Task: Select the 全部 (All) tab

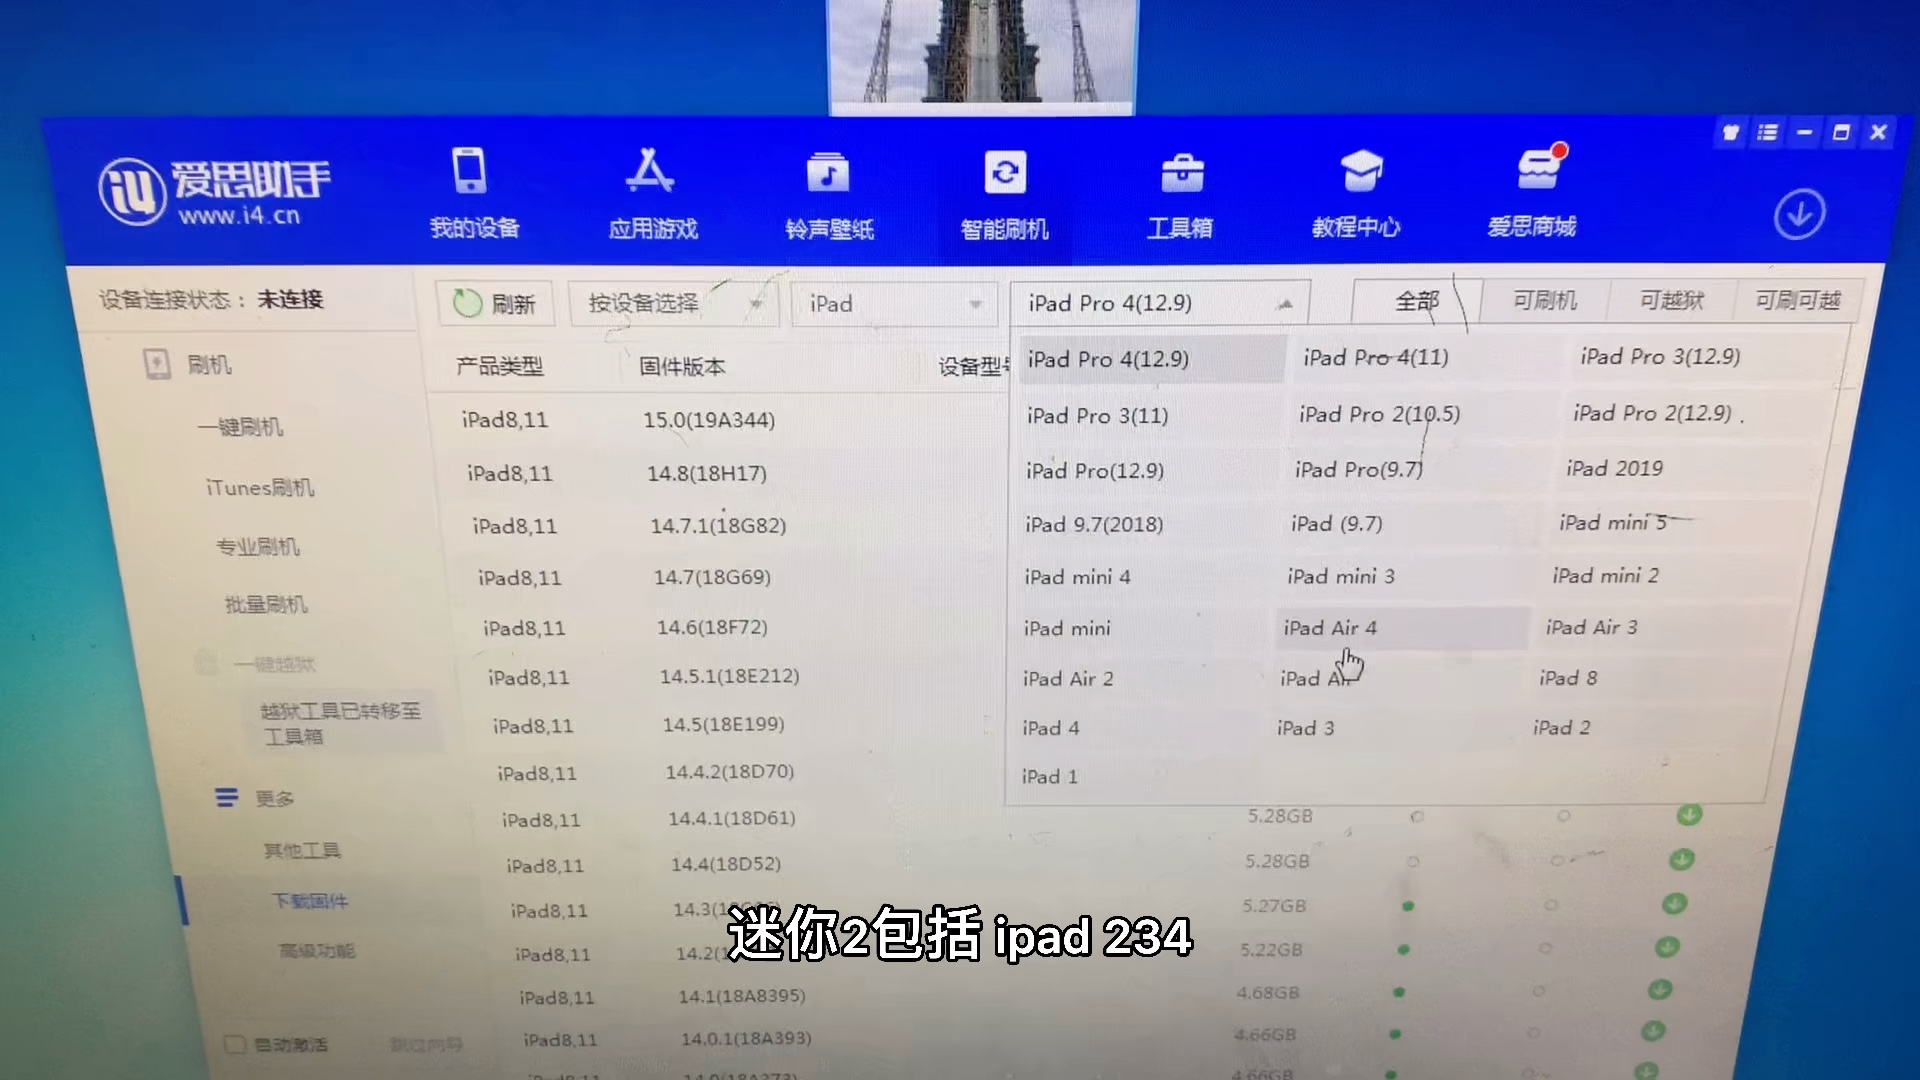Action: tap(1416, 301)
